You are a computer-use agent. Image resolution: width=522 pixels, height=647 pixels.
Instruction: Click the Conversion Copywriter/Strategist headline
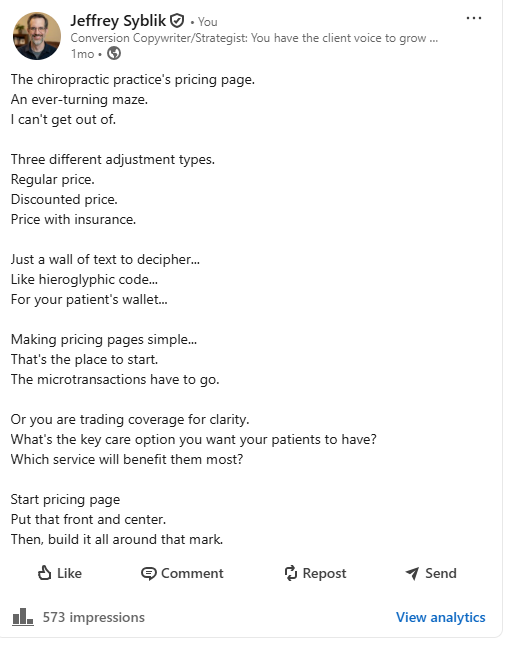(254, 38)
